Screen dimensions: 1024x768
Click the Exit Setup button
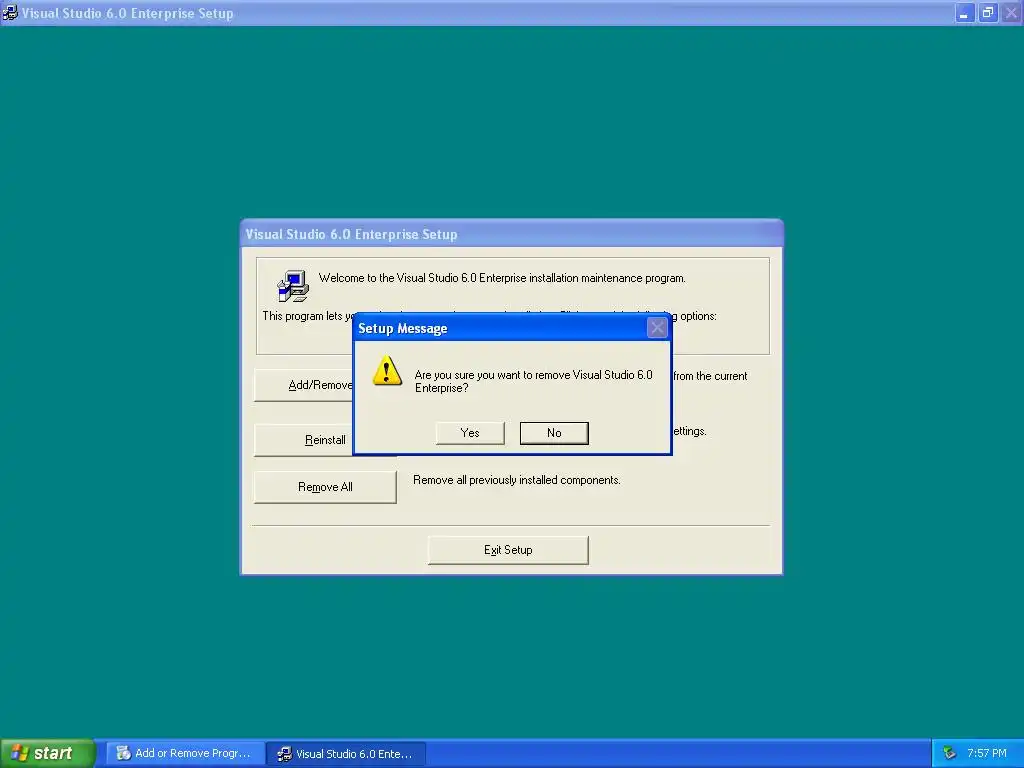[508, 550]
